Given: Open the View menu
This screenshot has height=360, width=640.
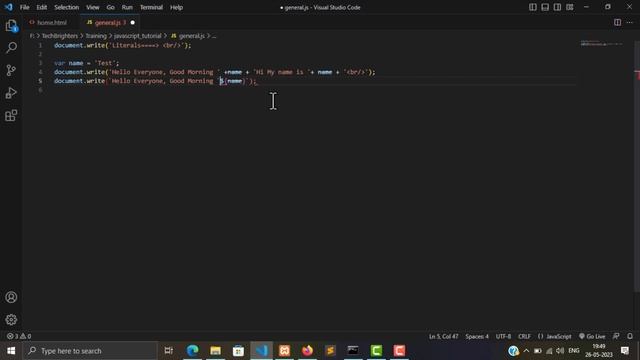Looking at the screenshot, I should pos(93,7).
